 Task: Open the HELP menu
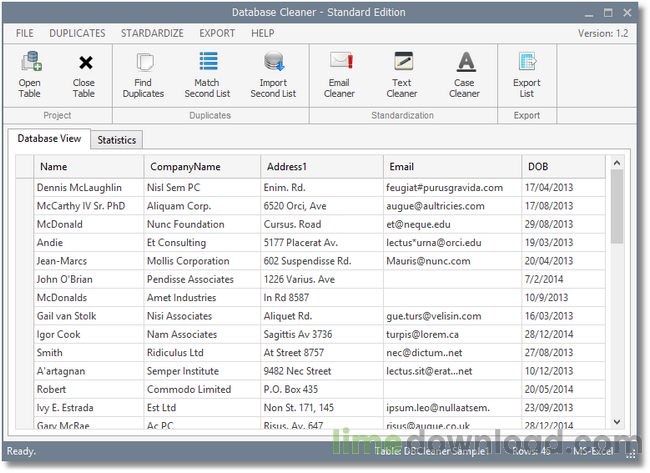click(263, 33)
